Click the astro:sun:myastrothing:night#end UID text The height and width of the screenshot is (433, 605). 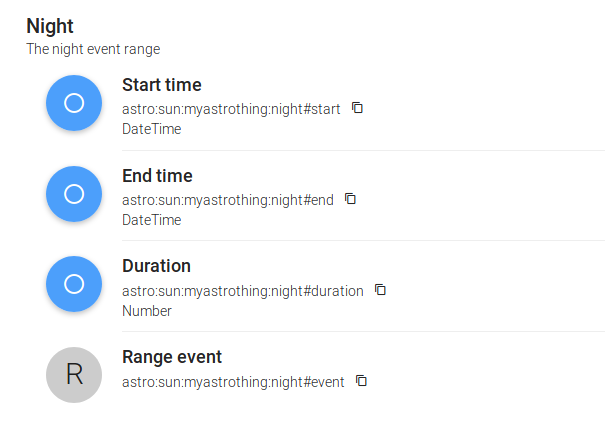227,200
